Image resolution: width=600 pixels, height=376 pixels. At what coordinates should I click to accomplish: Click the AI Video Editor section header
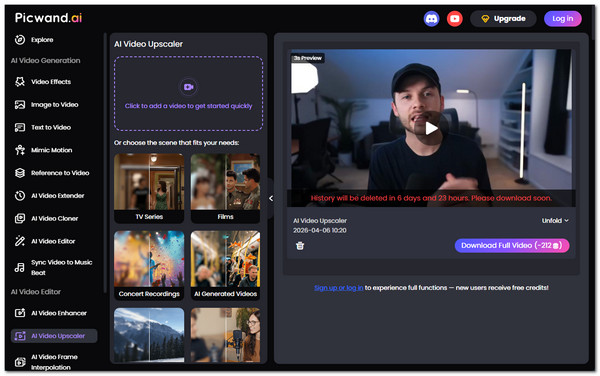tap(36, 291)
